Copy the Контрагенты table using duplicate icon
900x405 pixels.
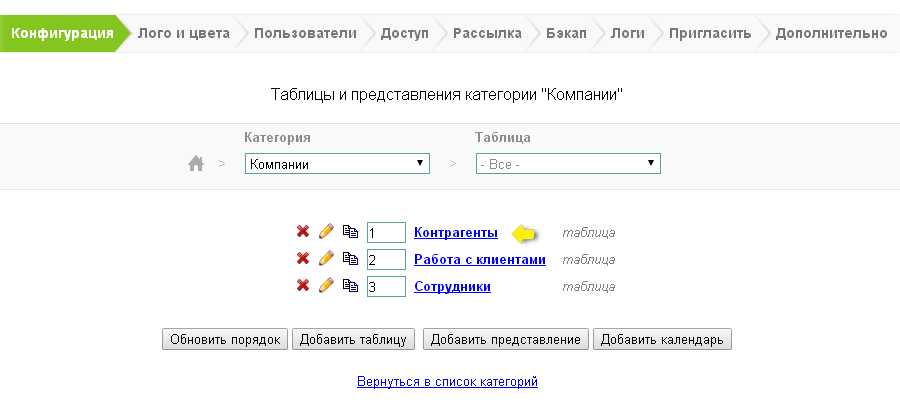point(350,232)
